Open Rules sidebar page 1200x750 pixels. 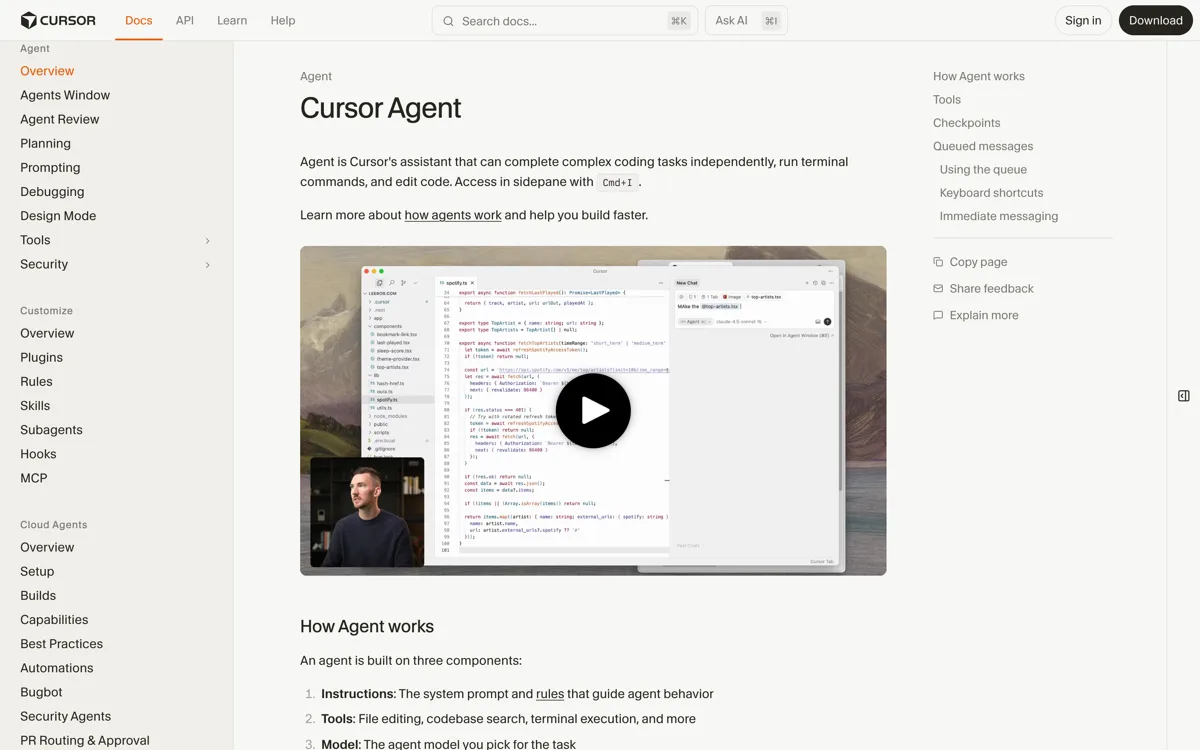tap(36, 381)
